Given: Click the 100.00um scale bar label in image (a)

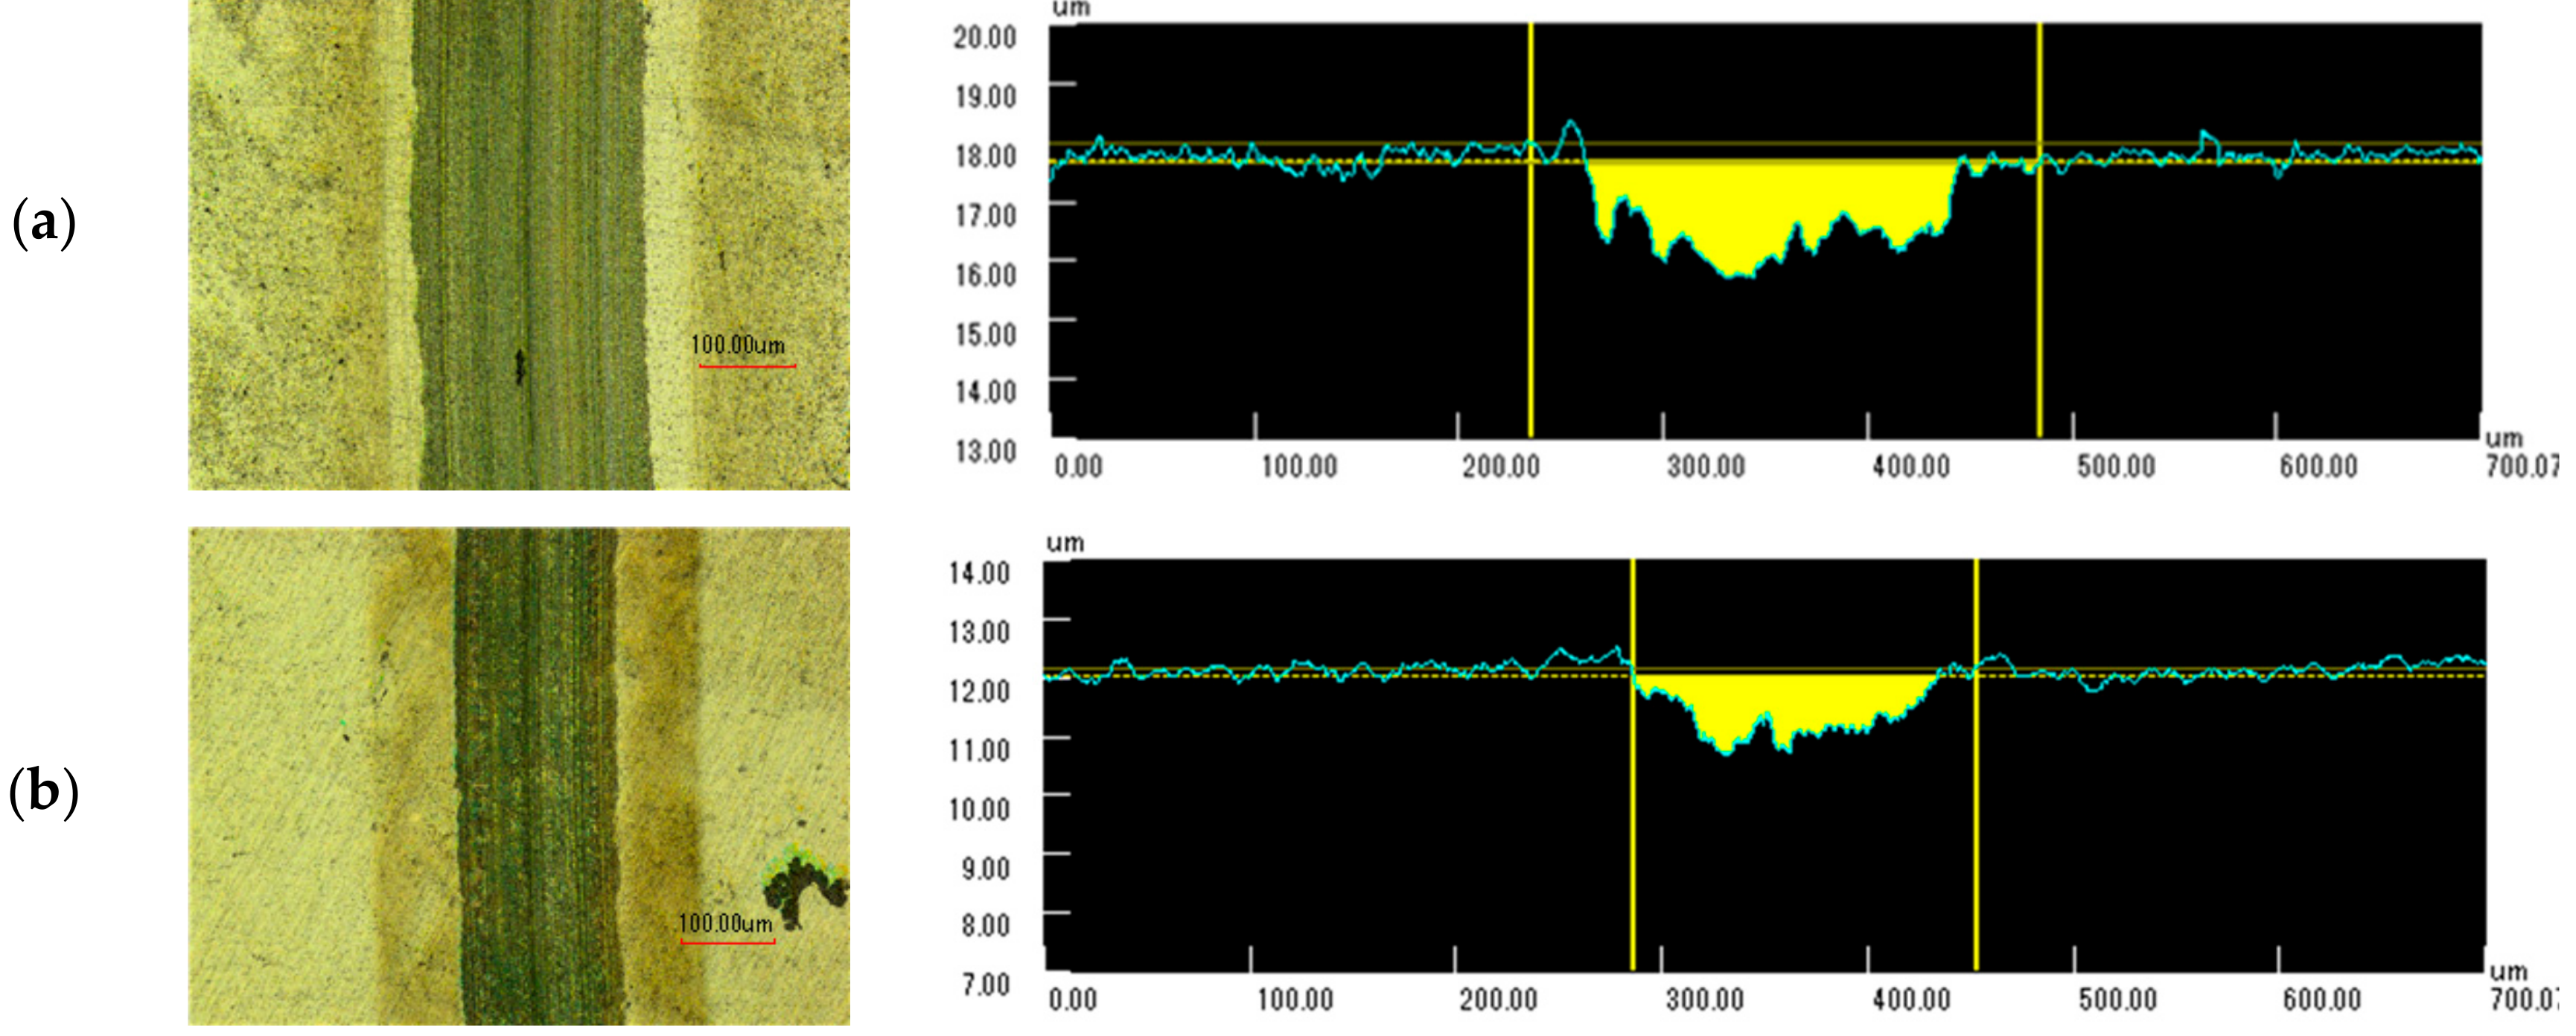Looking at the screenshot, I should click(x=738, y=346).
